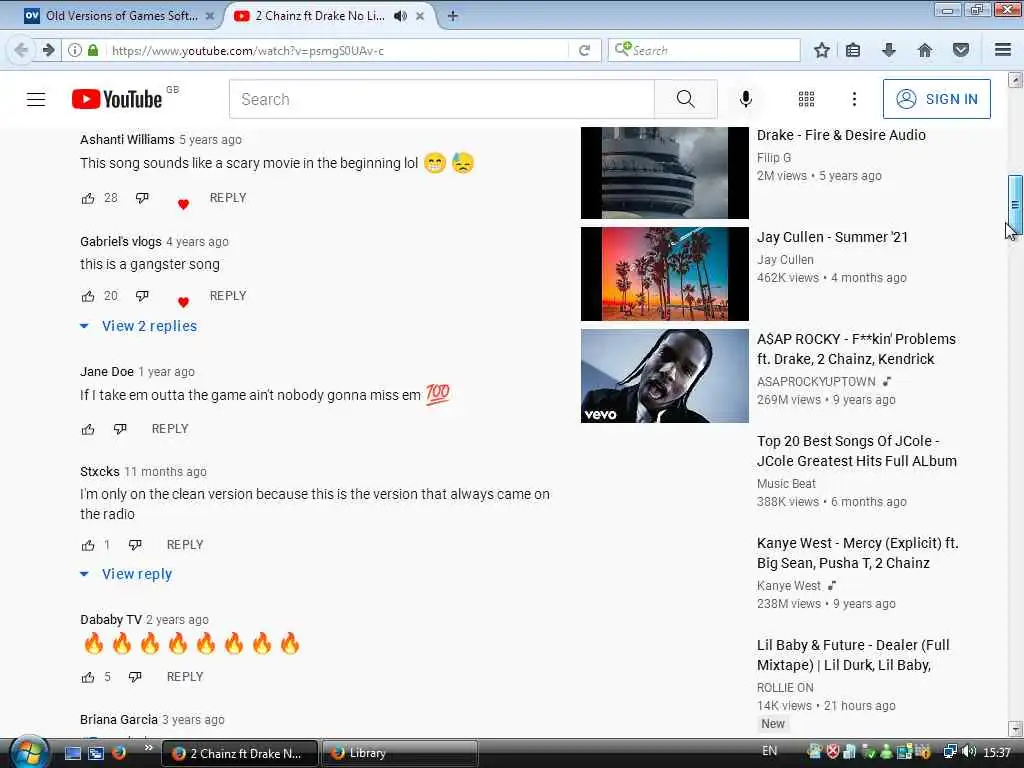This screenshot has height=768, width=1024.
Task: Reload the page with the refresh icon
Action: click(x=584, y=50)
